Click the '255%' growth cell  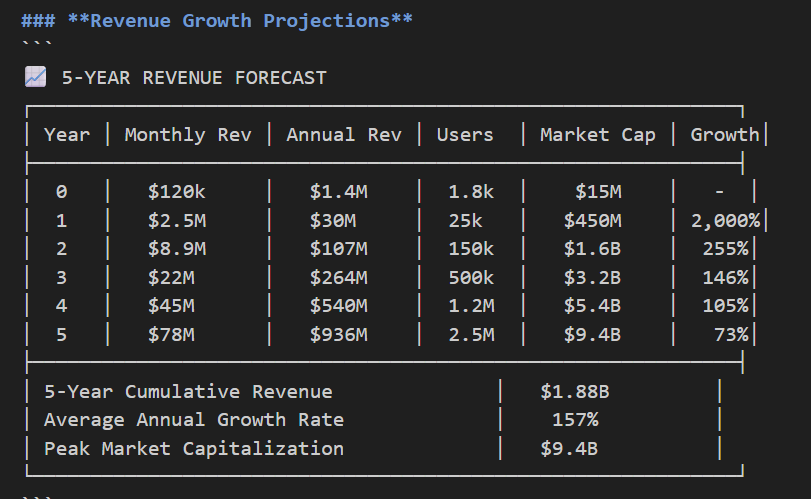point(725,249)
